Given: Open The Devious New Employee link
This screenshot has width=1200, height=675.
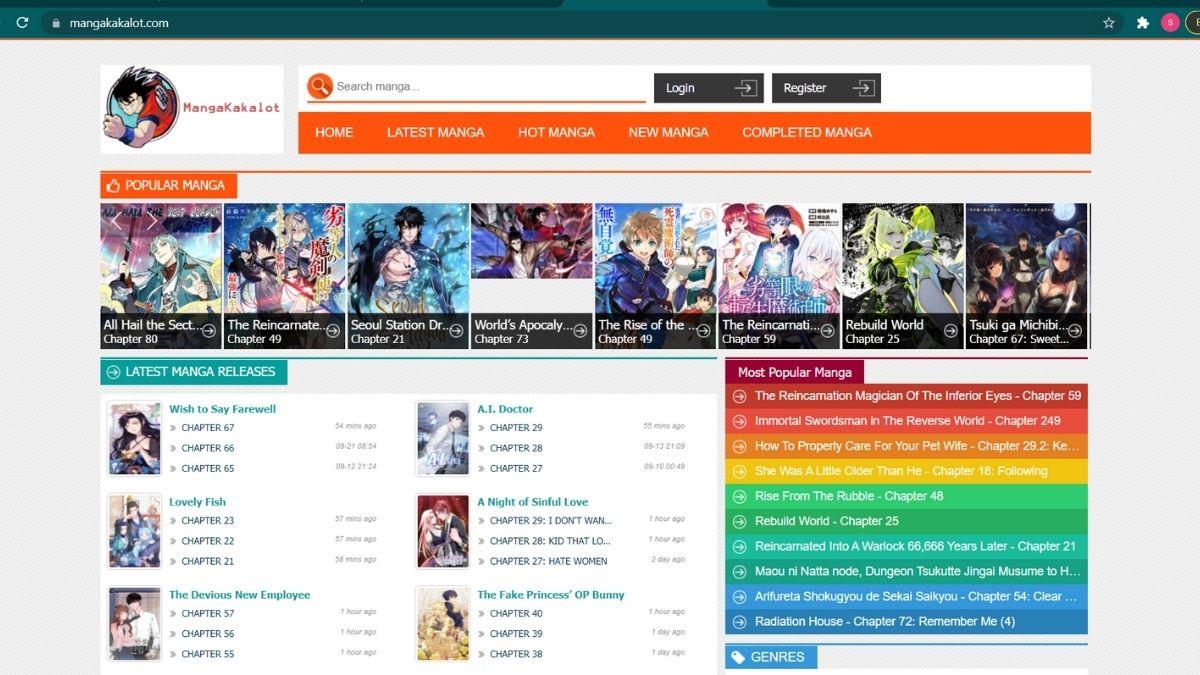Looking at the screenshot, I should [x=239, y=595].
